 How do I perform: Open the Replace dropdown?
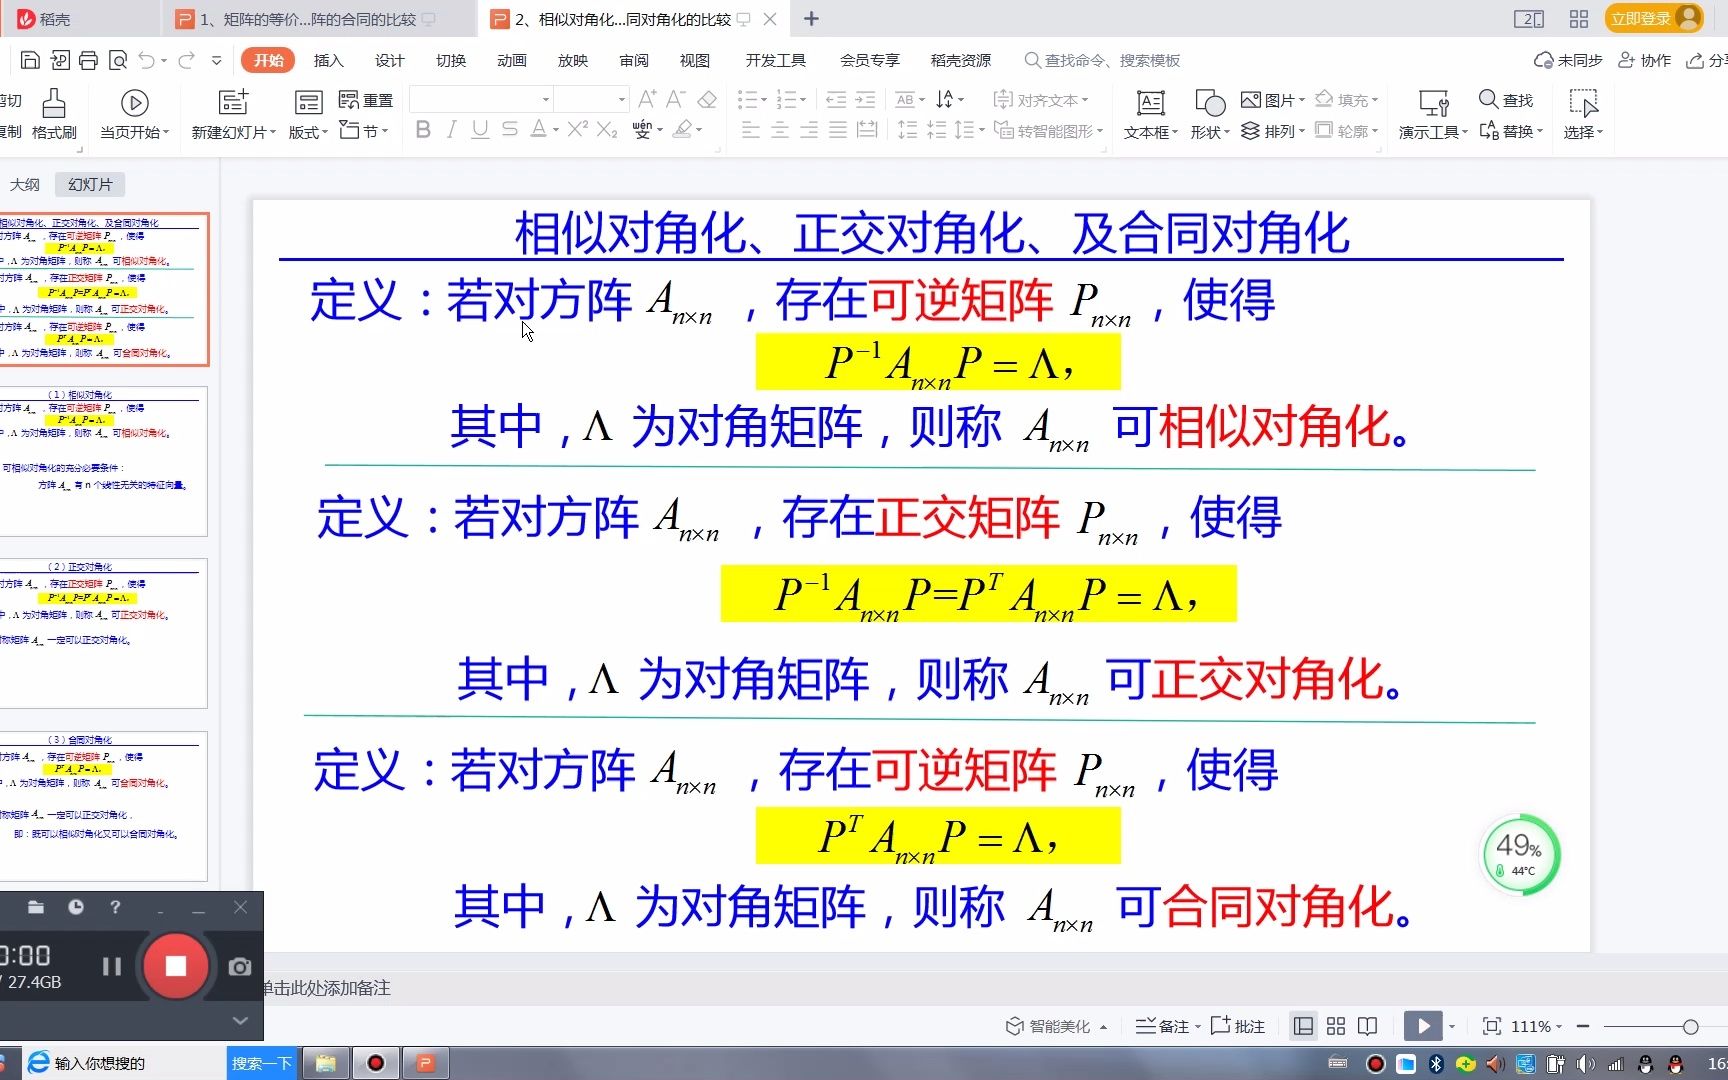(1511, 131)
